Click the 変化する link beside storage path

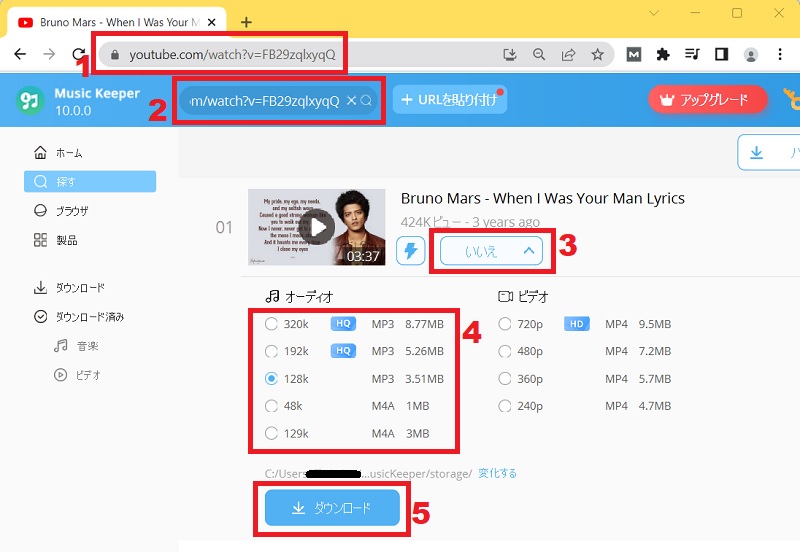click(x=497, y=473)
